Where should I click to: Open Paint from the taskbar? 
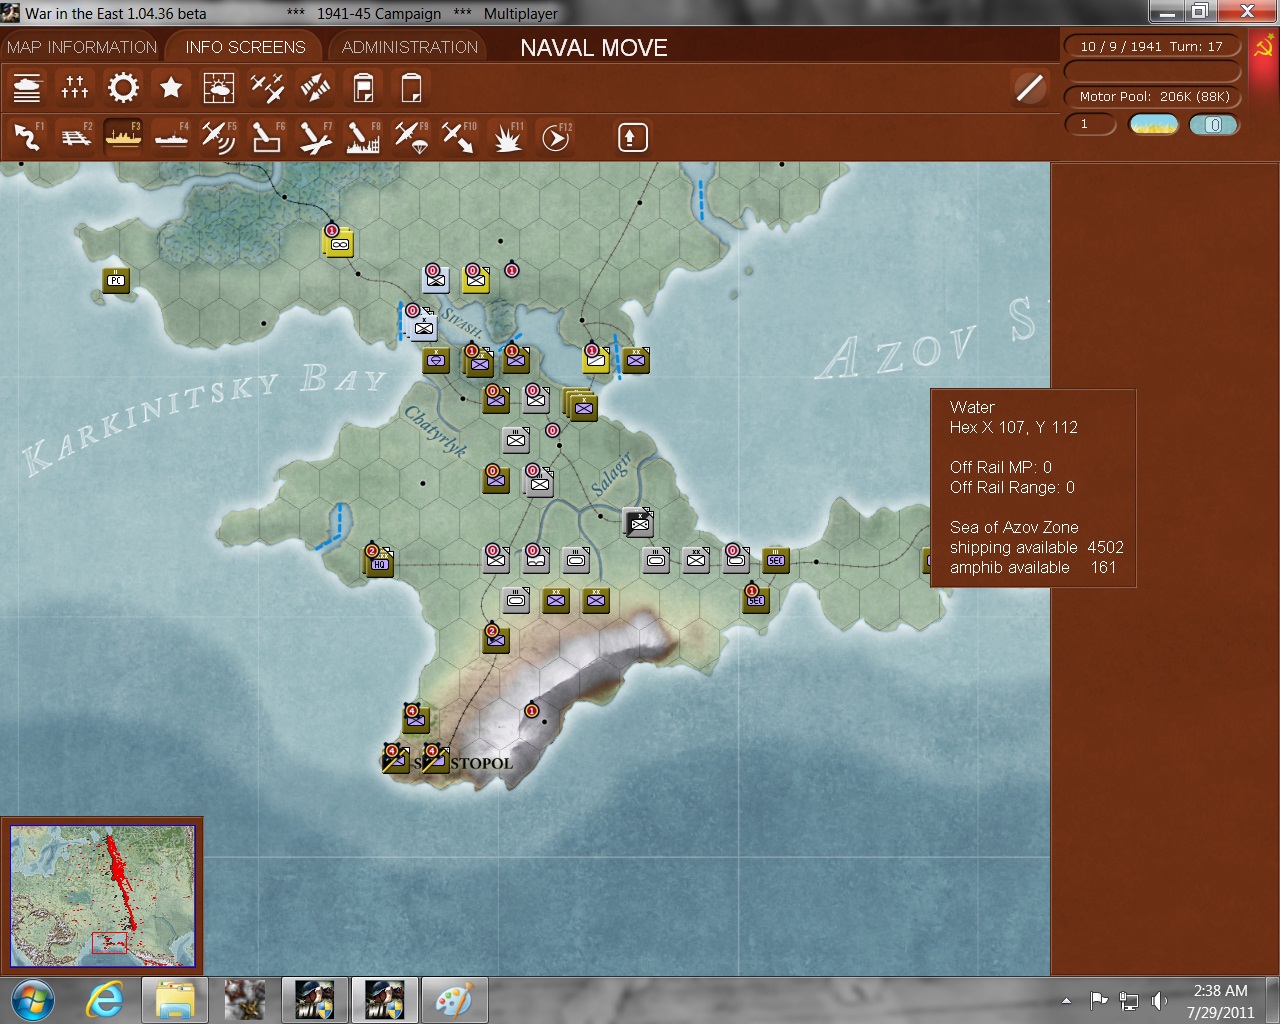(x=454, y=999)
